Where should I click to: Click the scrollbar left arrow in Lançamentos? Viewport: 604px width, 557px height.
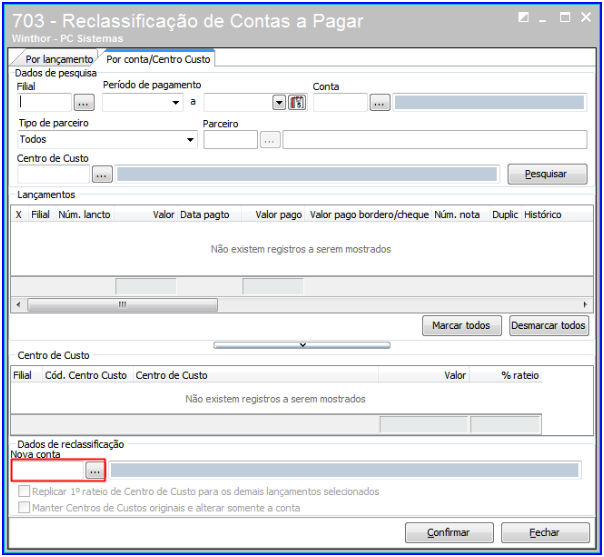(18, 305)
